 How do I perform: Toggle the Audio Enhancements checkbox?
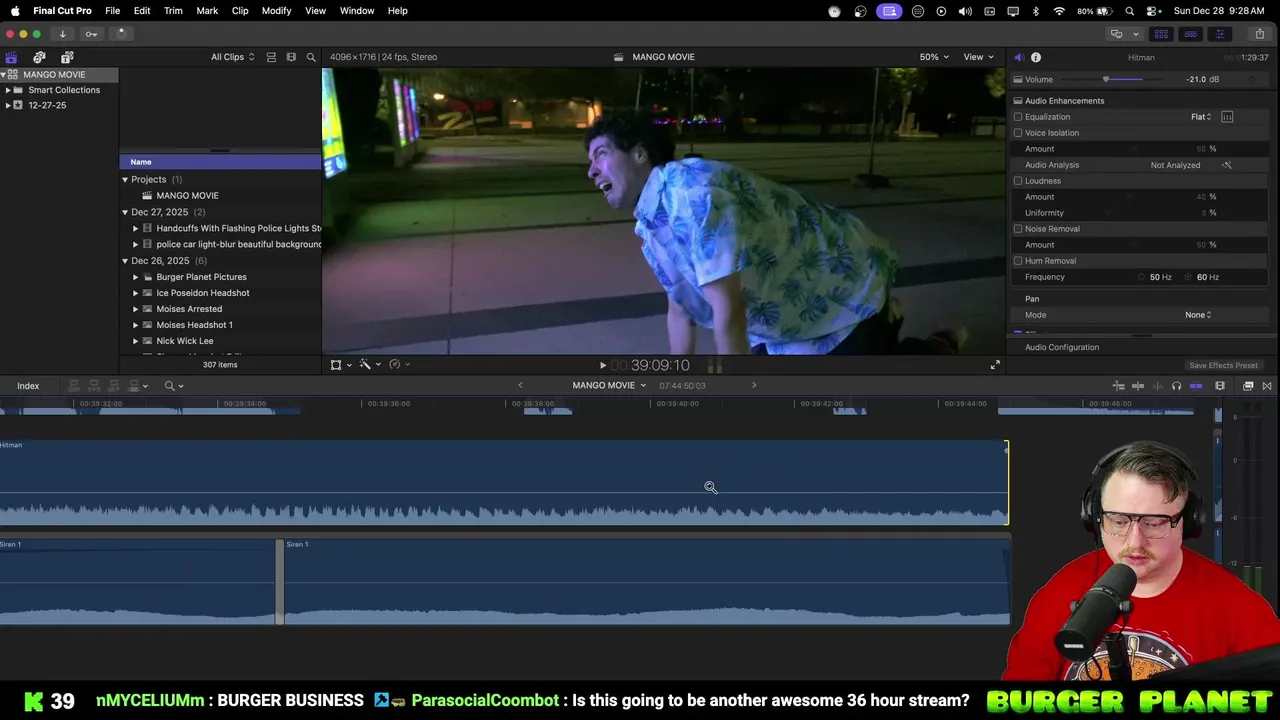point(1018,101)
